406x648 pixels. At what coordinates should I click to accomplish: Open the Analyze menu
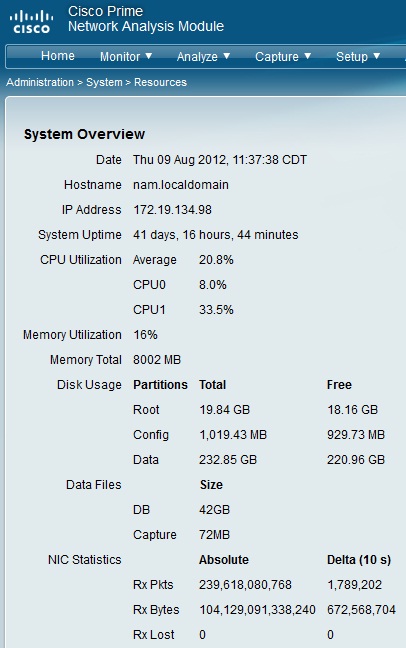pyautogui.click(x=197, y=57)
